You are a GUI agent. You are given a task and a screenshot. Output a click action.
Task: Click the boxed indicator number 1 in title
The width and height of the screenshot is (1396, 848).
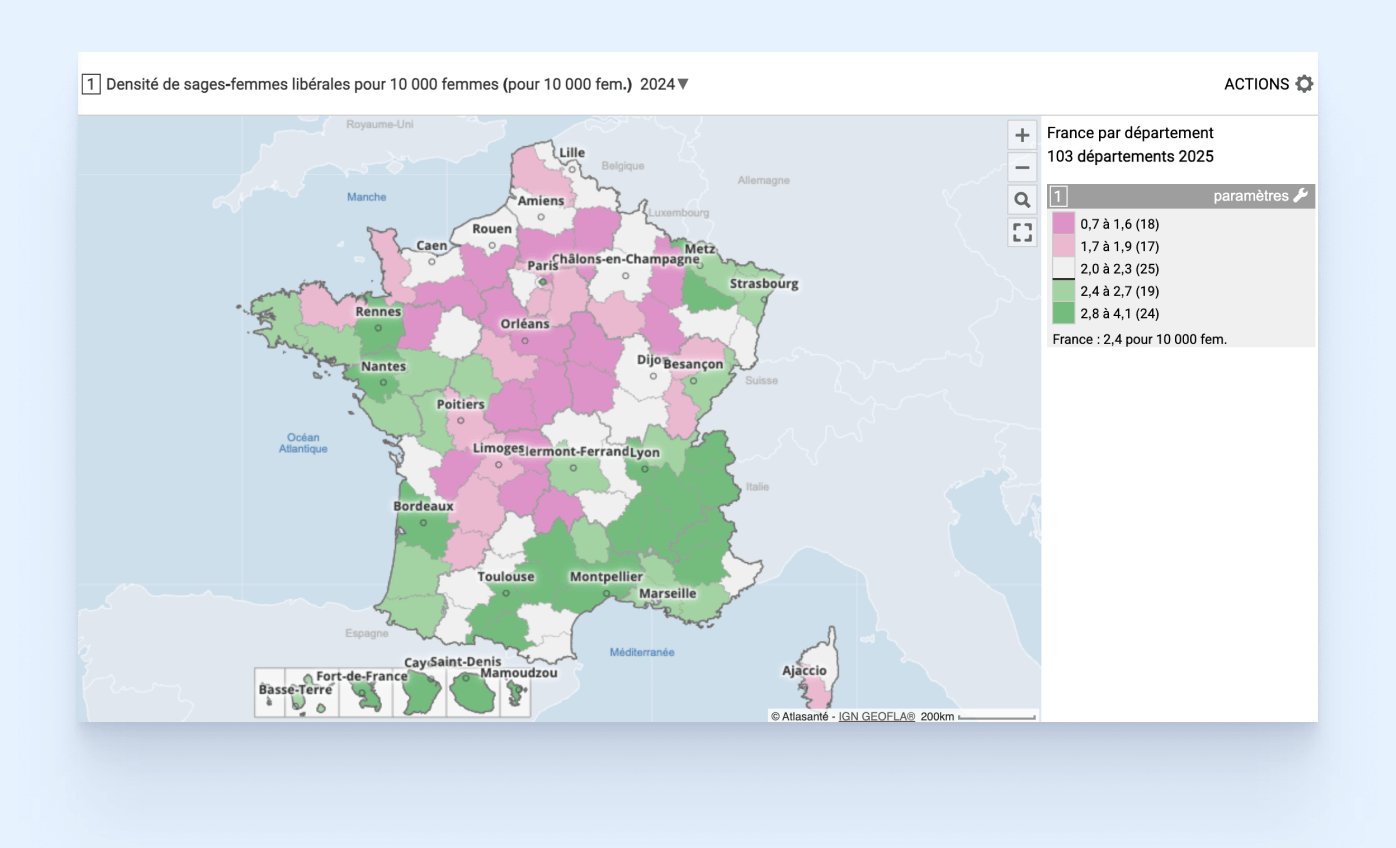(x=90, y=84)
